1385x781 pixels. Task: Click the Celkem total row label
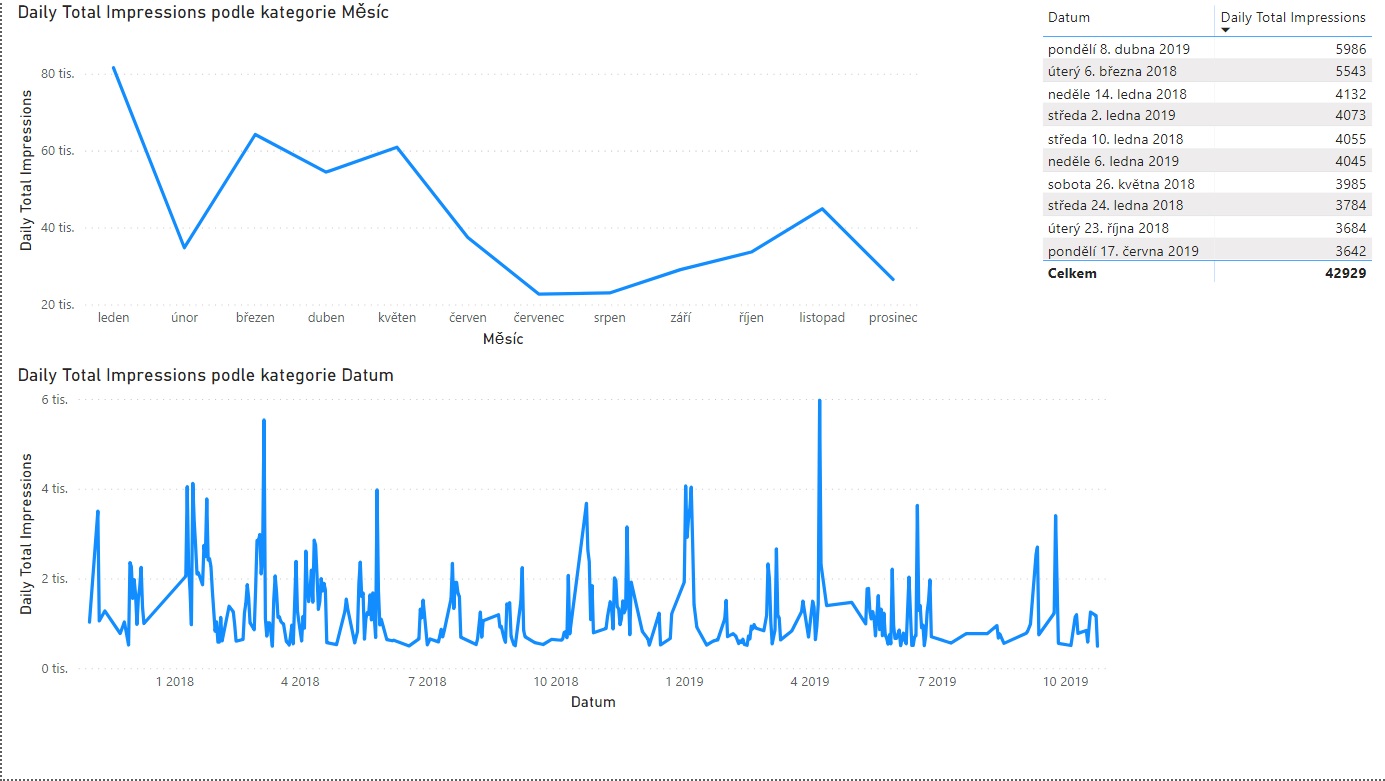click(1072, 273)
